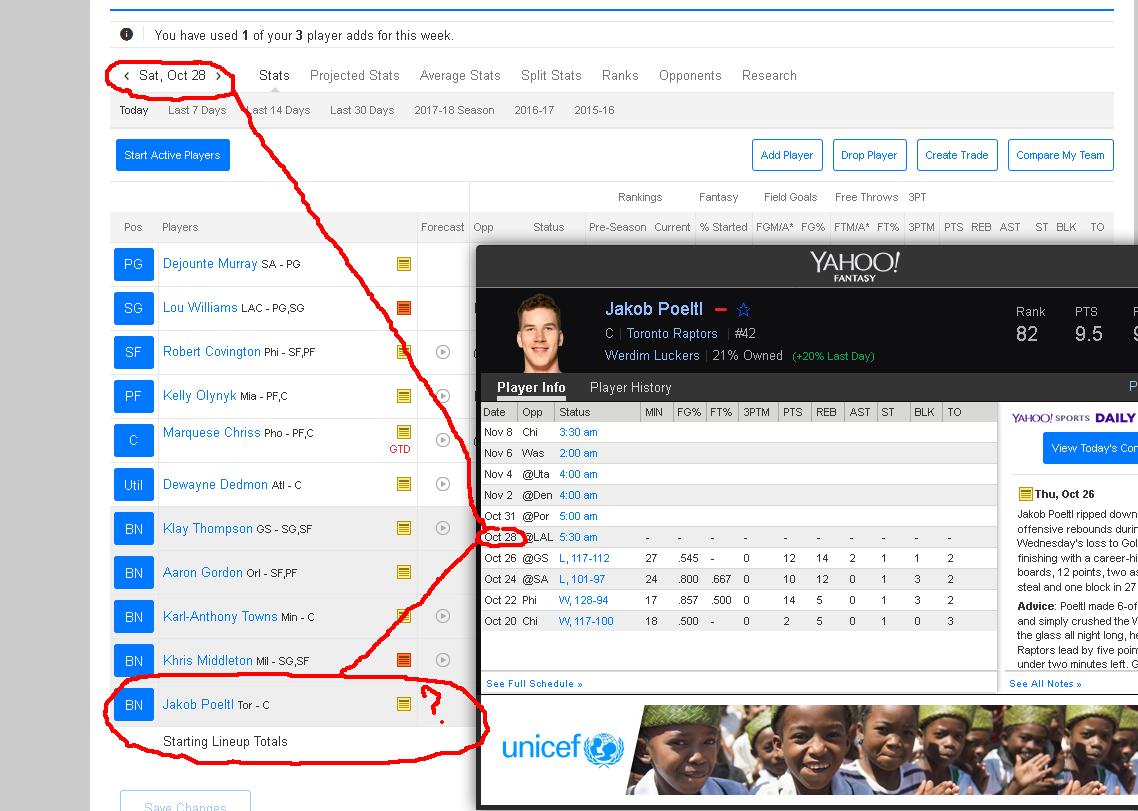Image resolution: width=1138 pixels, height=811 pixels.
Task: Switch to Average Stats tab
Action: pyautogui.click(x=460, y=76)
